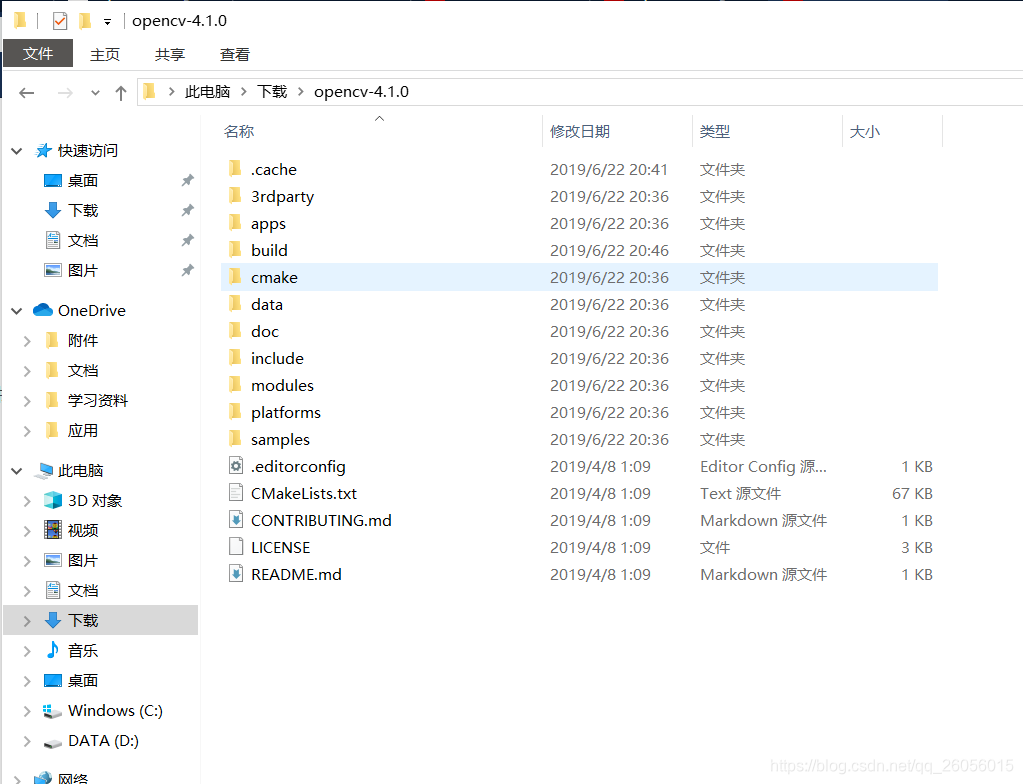Image resolution: width=1023 pixels, height=784 pixels.
Task: Collapse the OneDrive tree section
Action: (17, 311)
